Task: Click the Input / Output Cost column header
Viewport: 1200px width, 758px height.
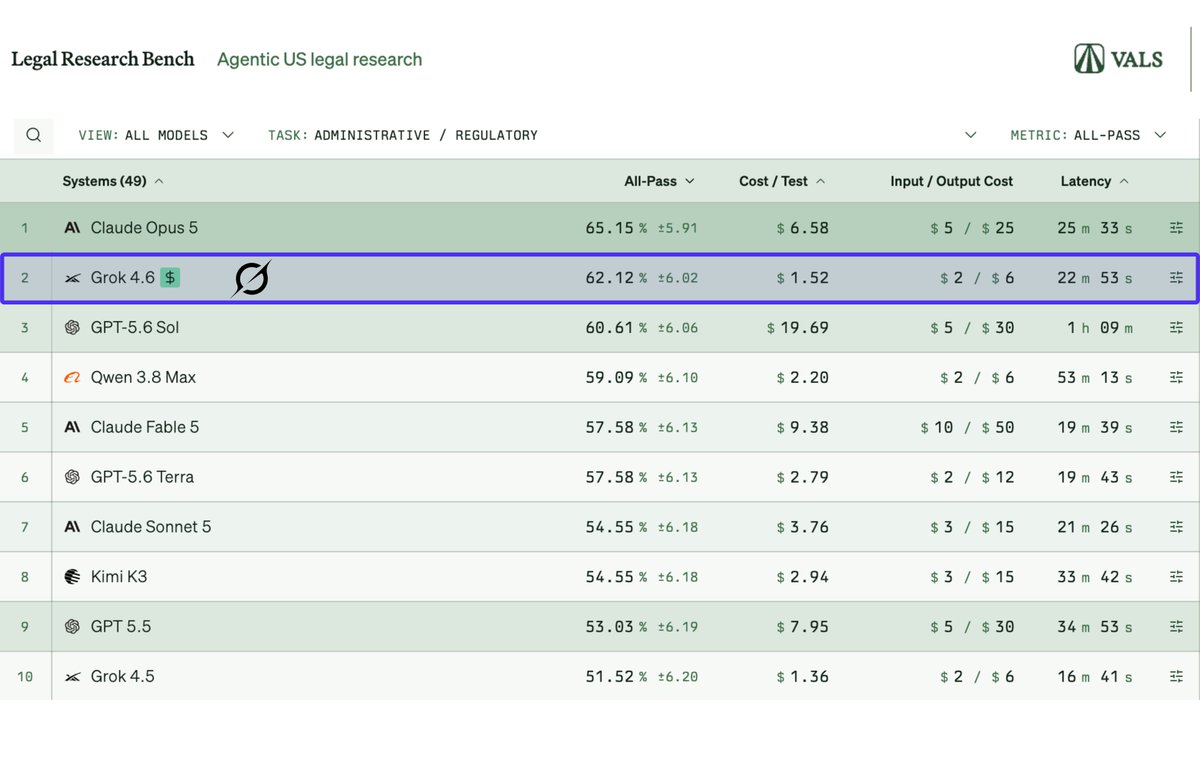Action: [952, 181]
